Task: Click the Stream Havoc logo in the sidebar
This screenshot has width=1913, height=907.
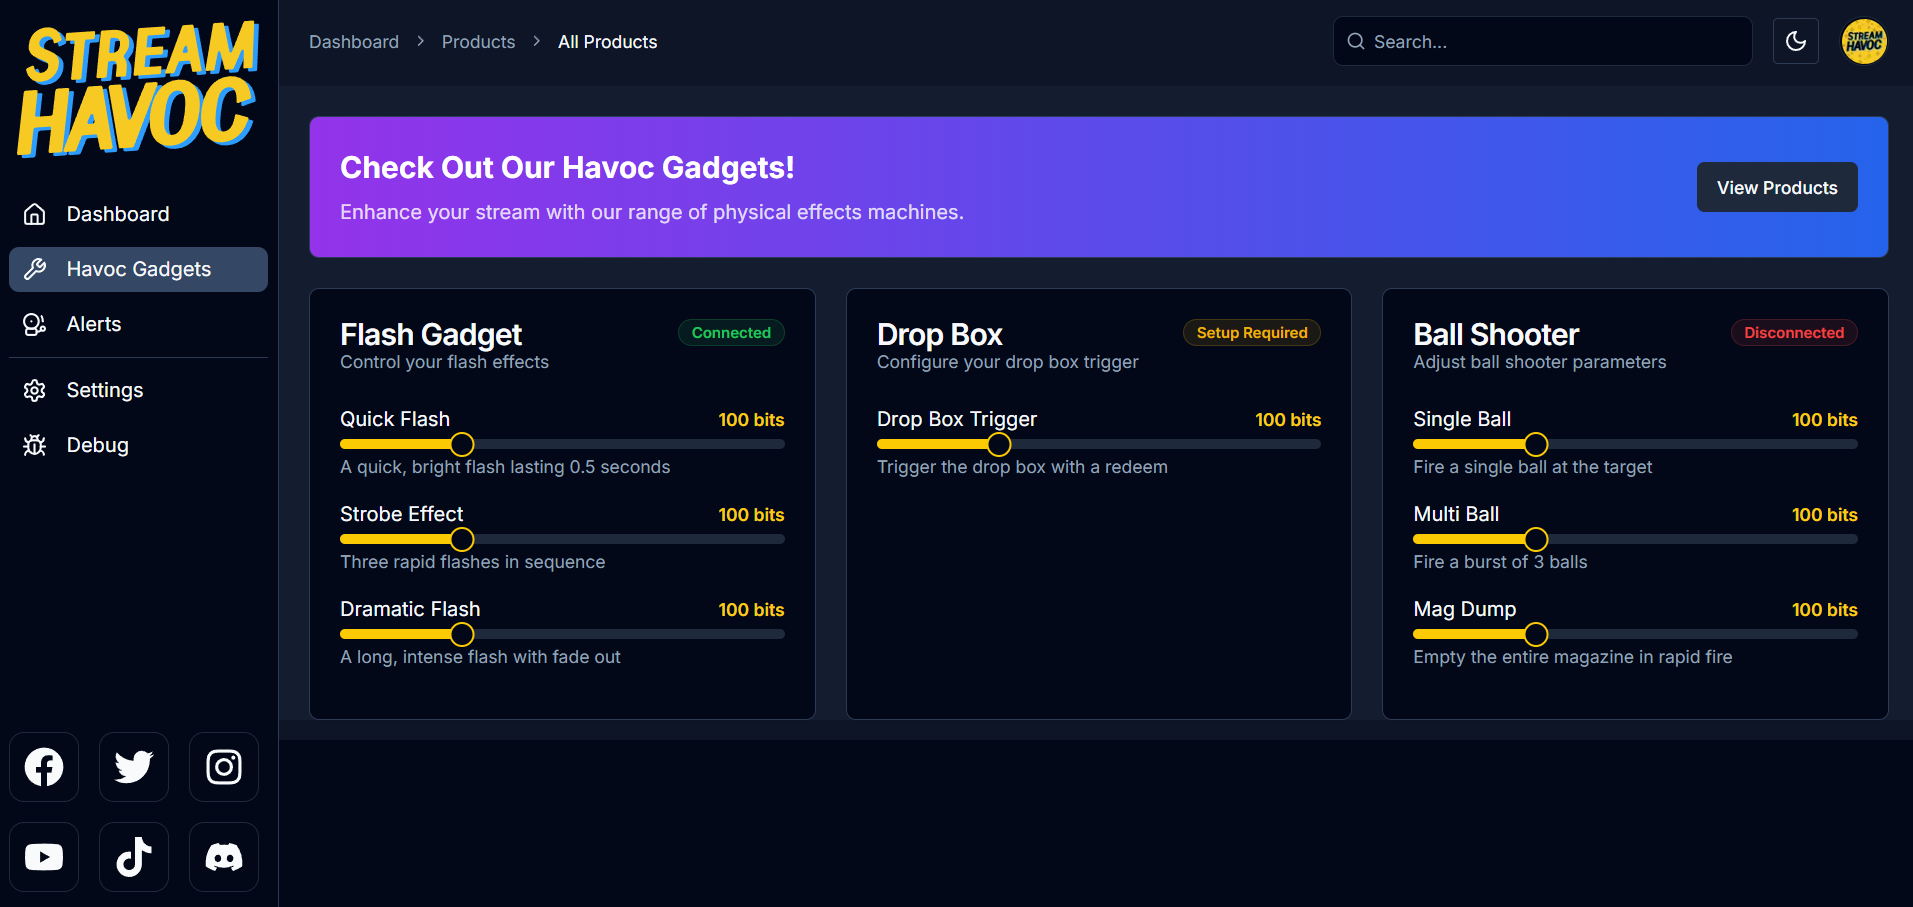Action: coord(138,89)
